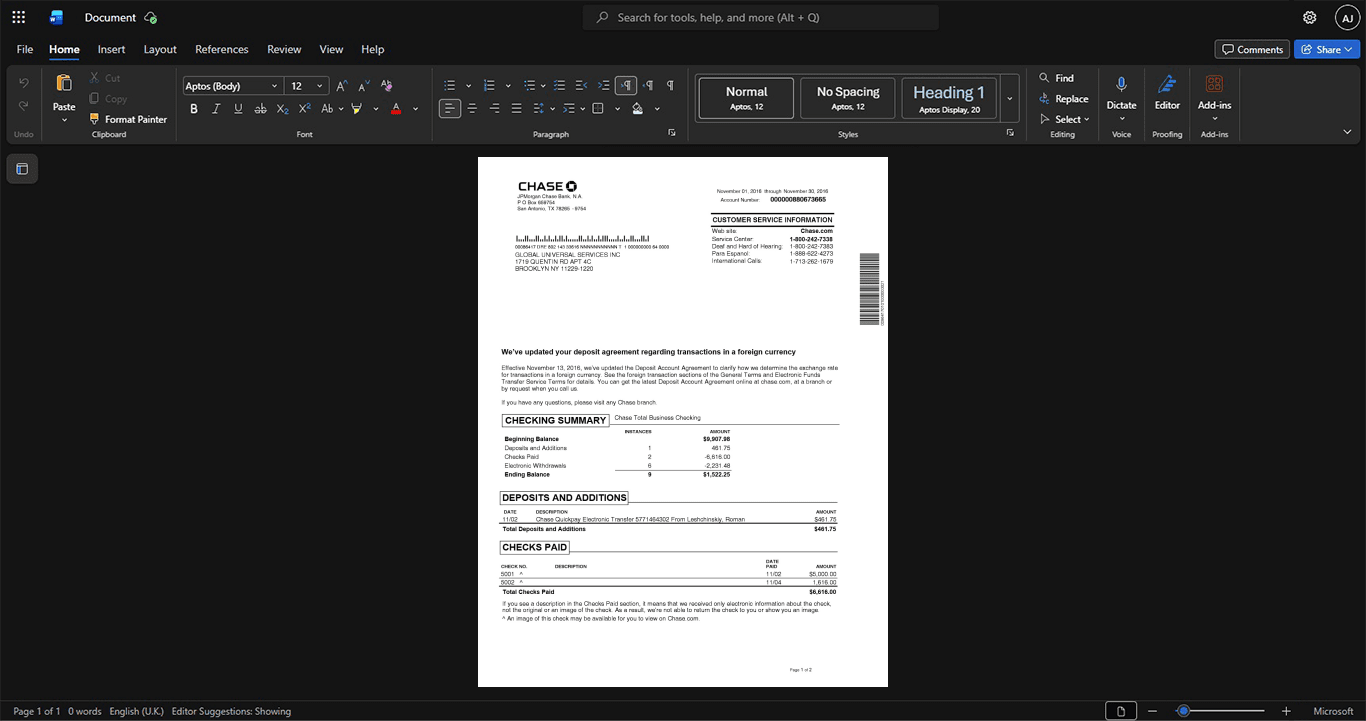This screenshot has width=1366, height=721.
Task: Click the Format Painter button
Action: point(128,119)
